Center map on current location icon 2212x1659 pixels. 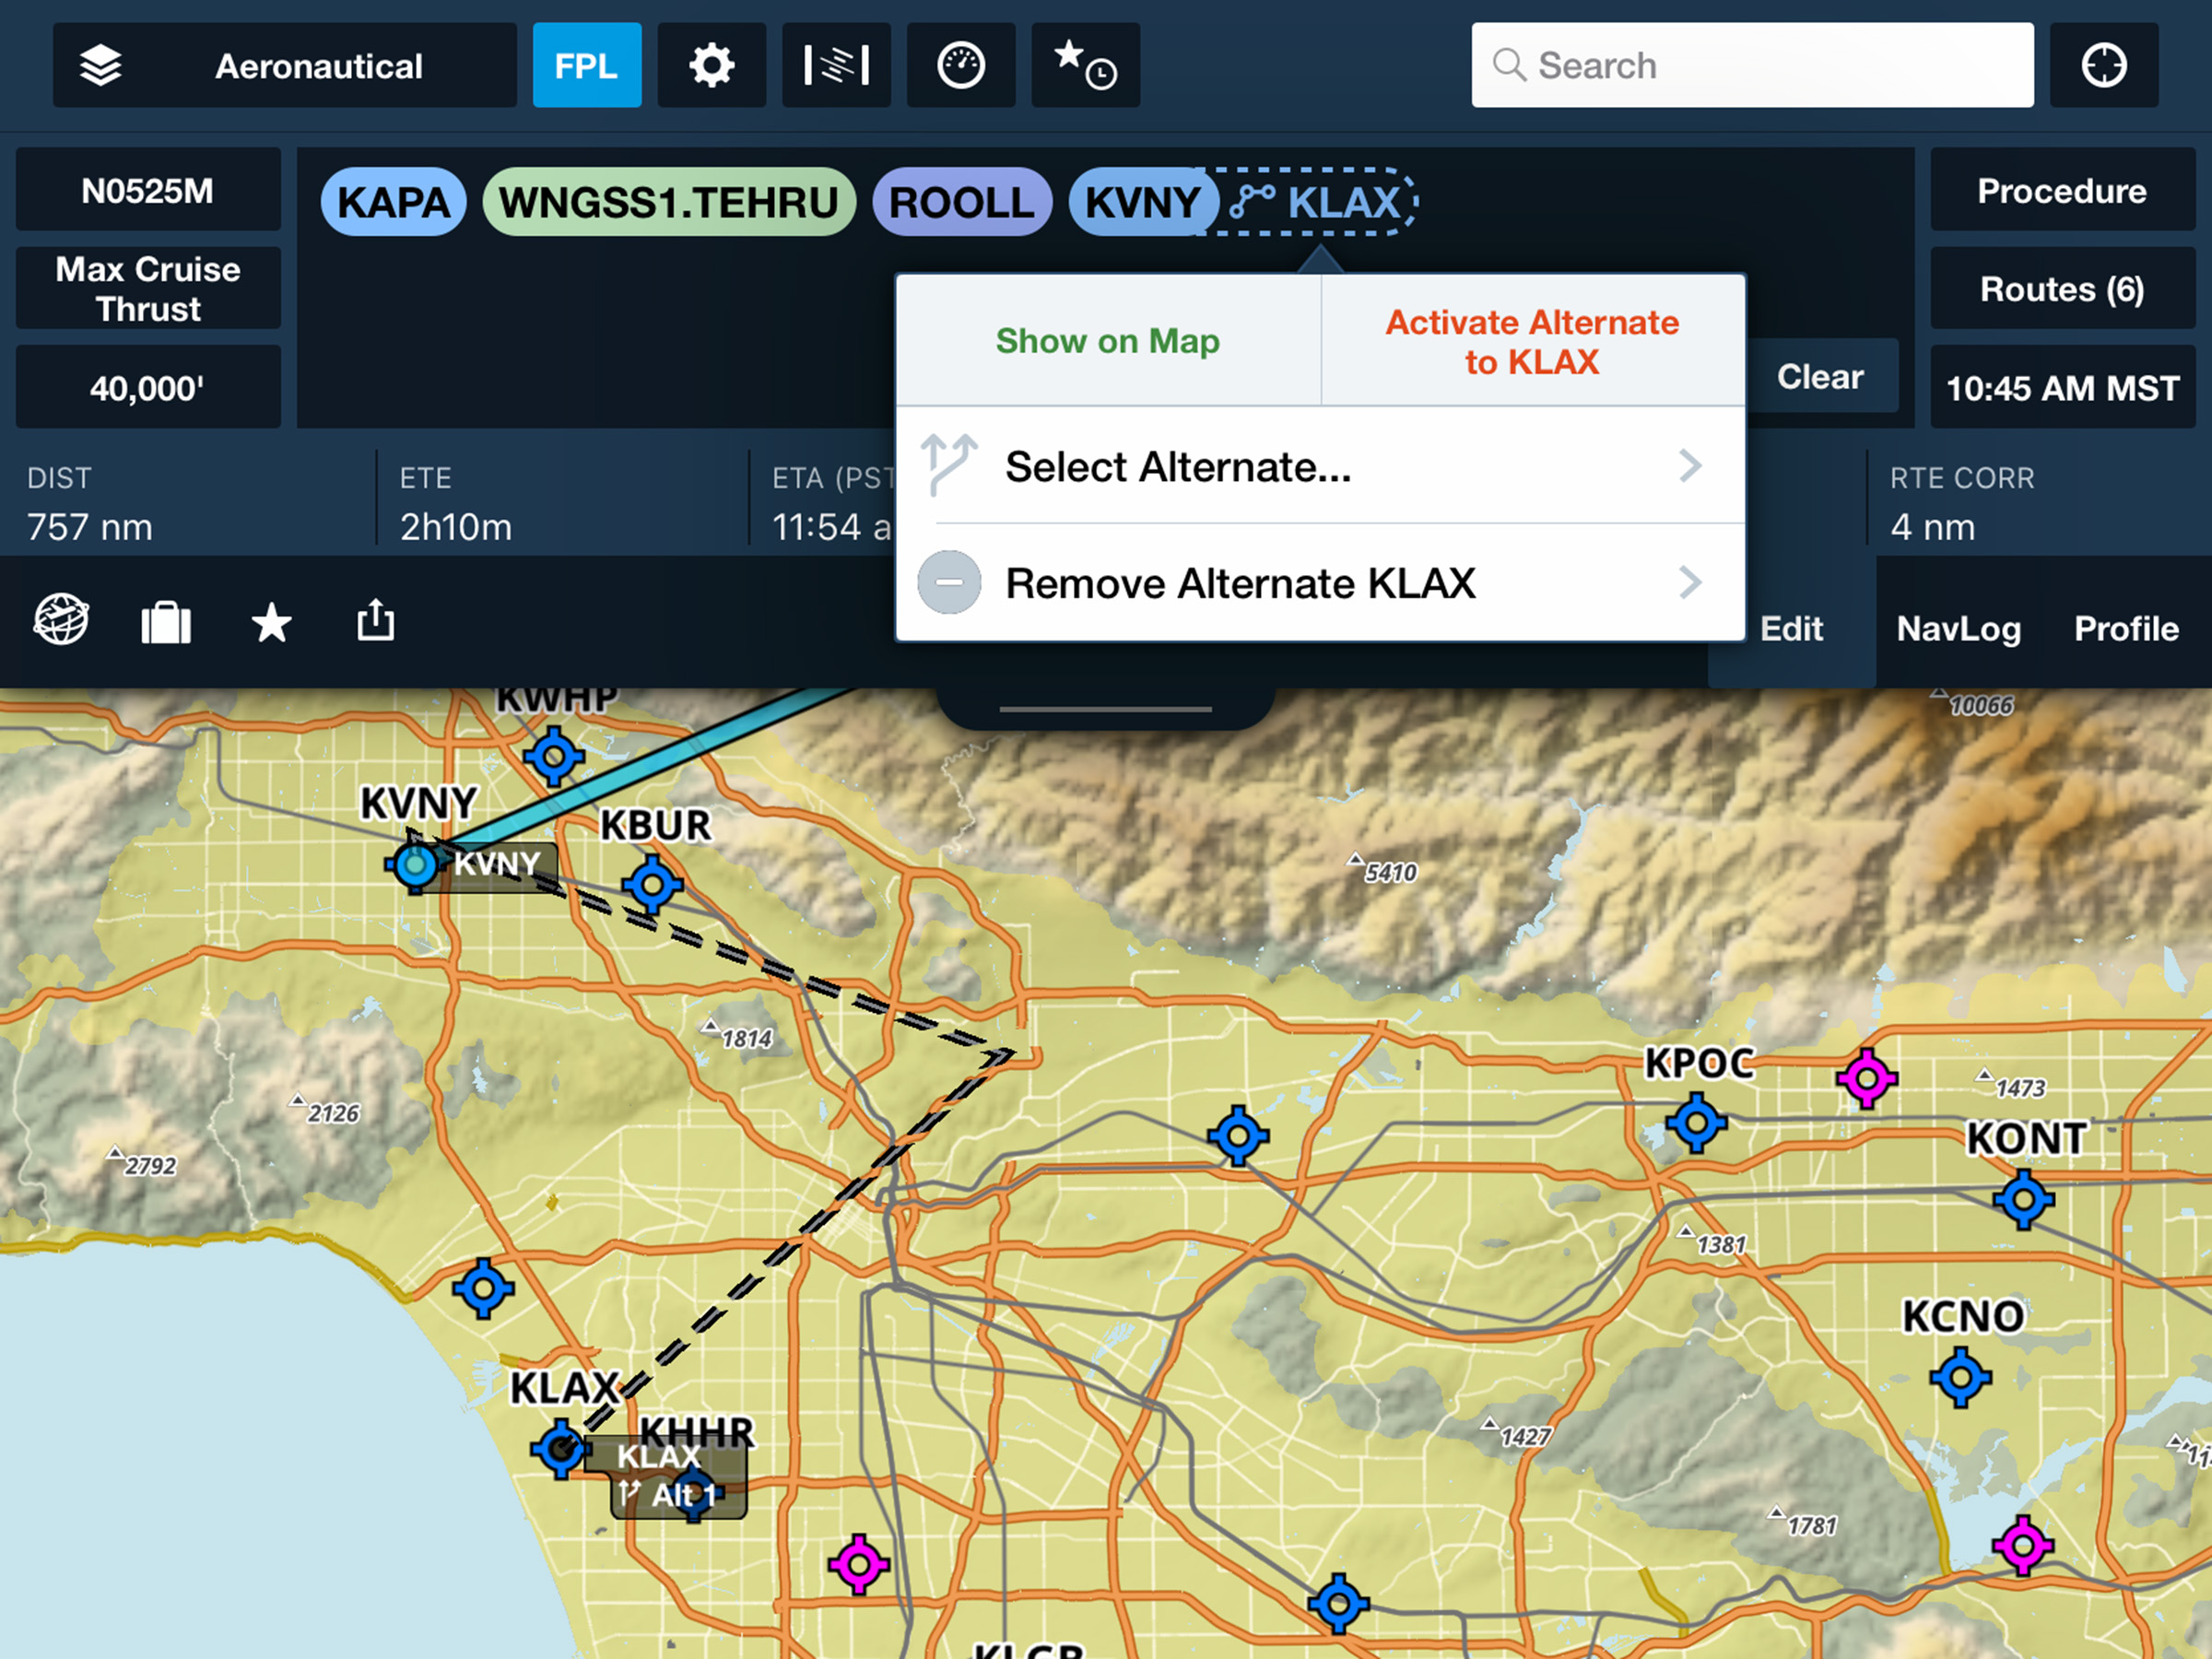click(2103, 66)
